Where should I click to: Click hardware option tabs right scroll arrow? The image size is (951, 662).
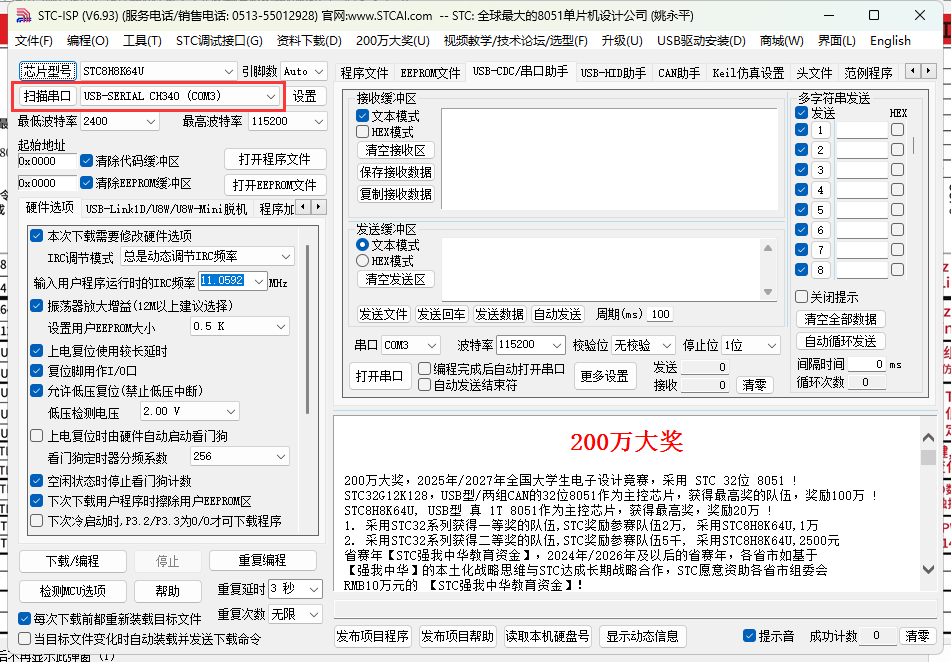319,207
